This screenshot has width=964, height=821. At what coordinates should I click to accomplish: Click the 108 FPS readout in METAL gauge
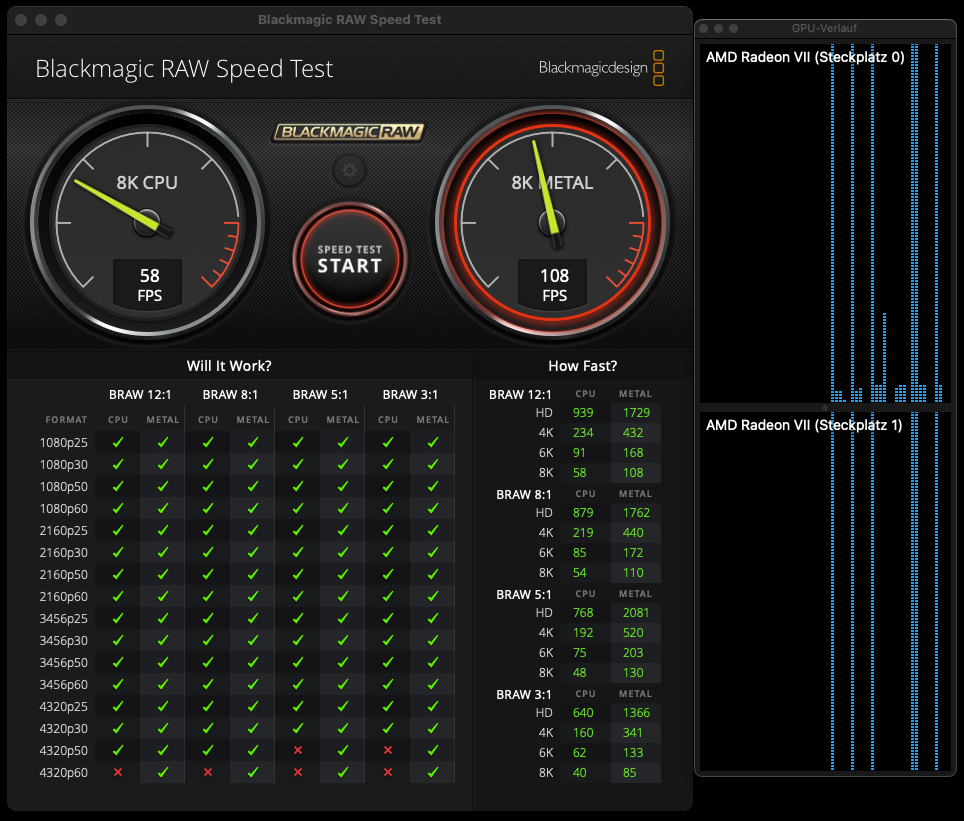[554, 284]
